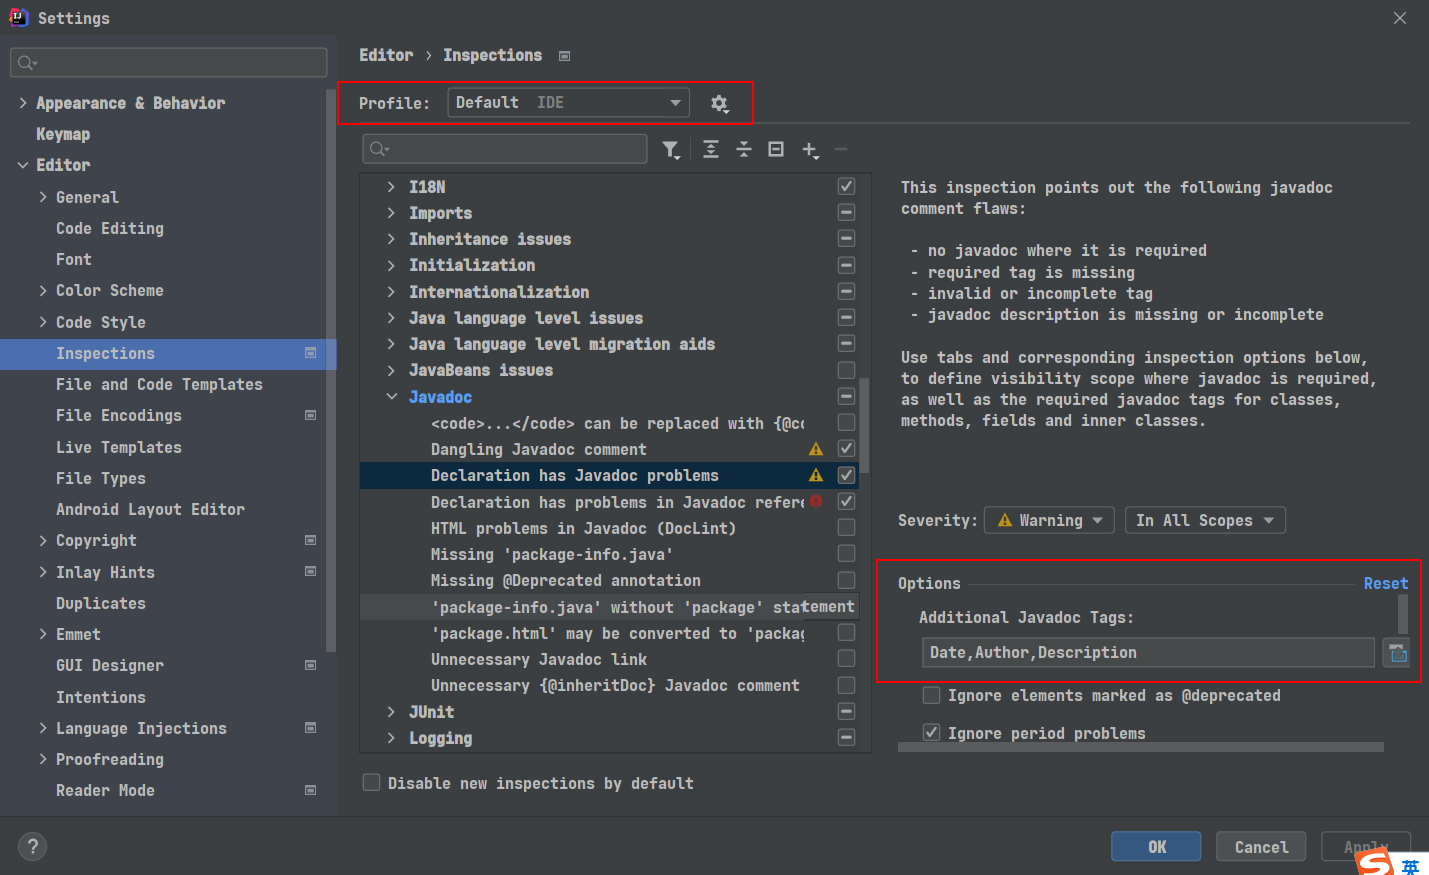Click the Cancel button
The width and height of the screenshot is (1429, 875).
(1261, 846)
